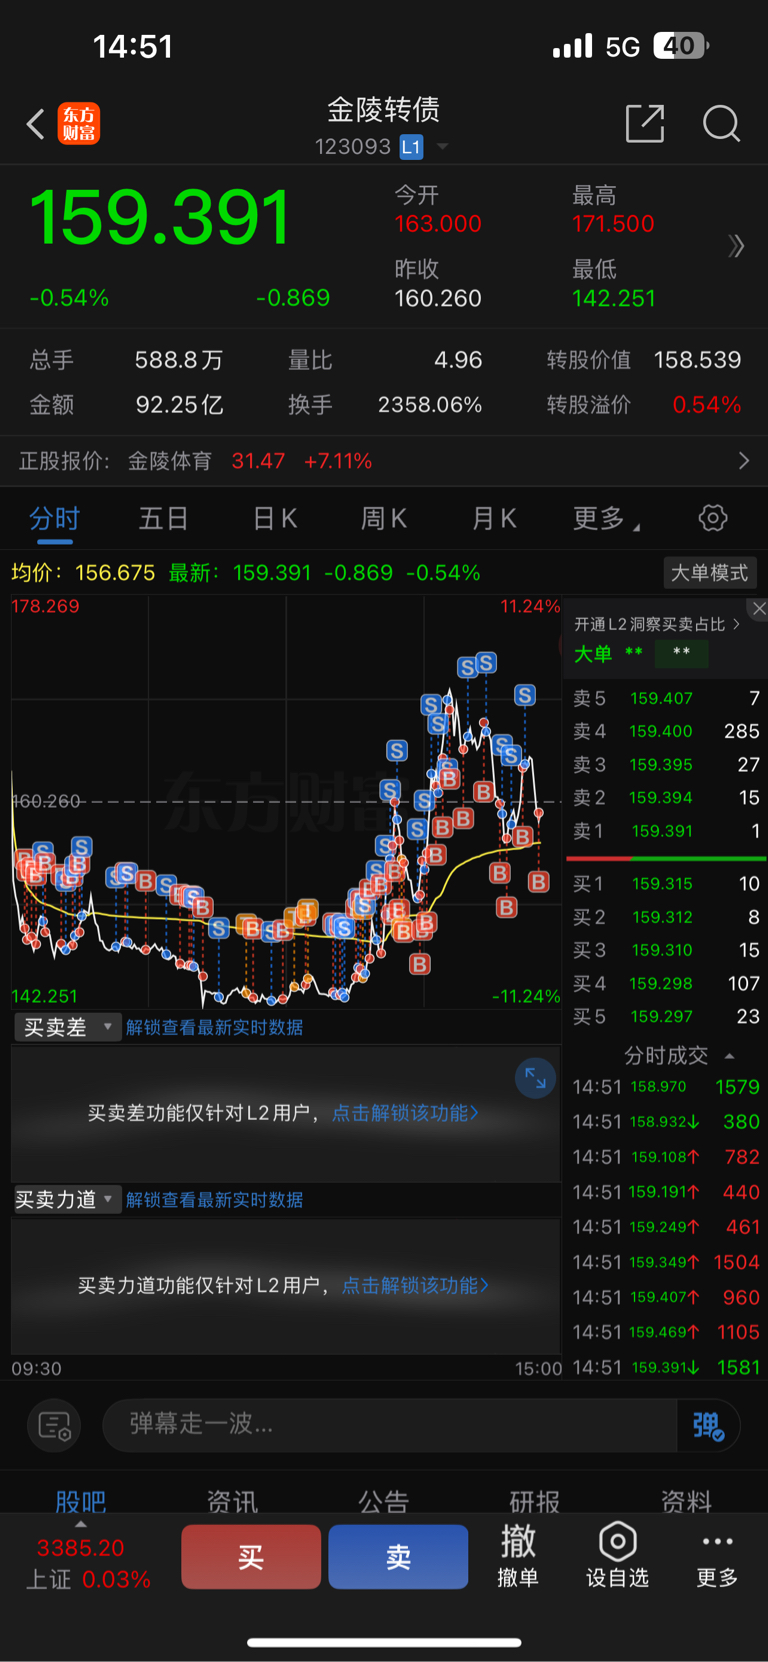This screenshot has height=1662, width=768.
Task: Tap 点击解锁该功能 in 买卖力道 panel
Action: click(416, 1285)
